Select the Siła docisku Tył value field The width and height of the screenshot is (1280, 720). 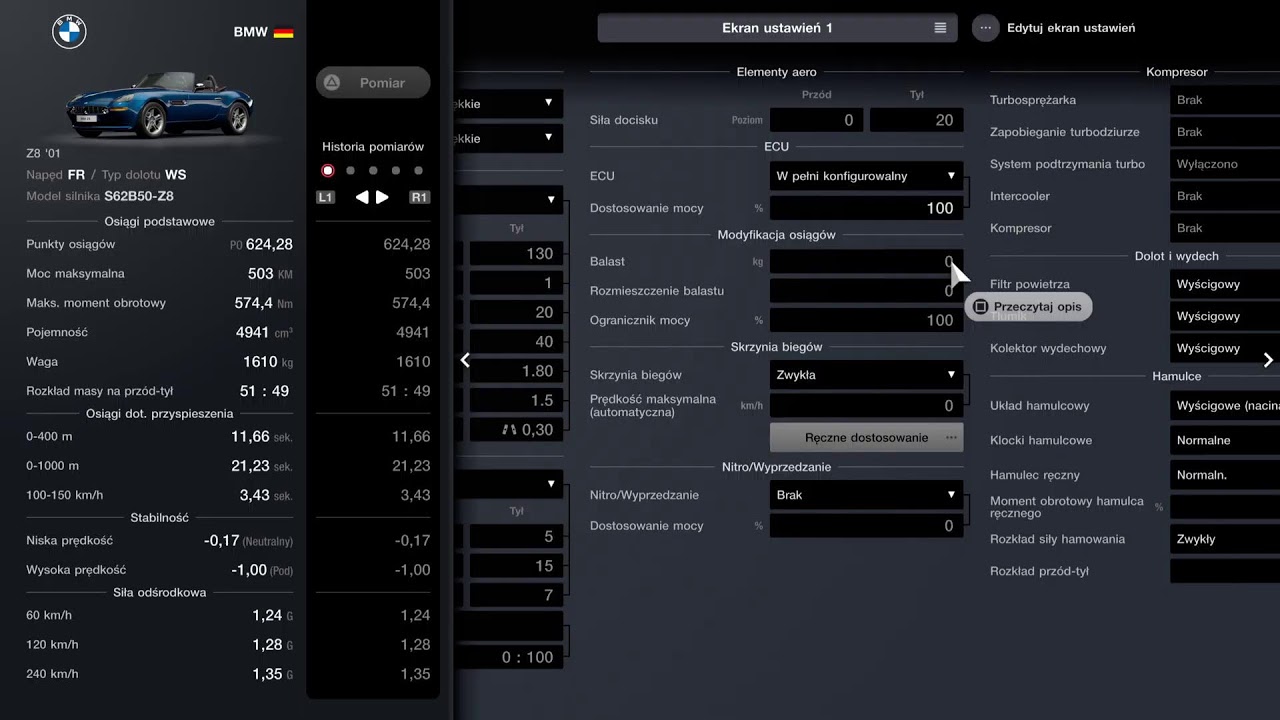[916, 120]
